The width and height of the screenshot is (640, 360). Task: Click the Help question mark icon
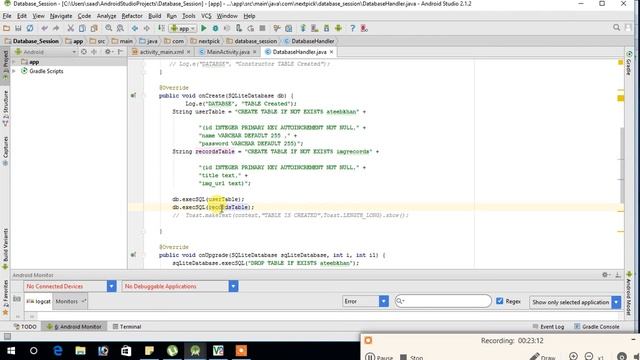pyautogui.click(x=353, y=28)
